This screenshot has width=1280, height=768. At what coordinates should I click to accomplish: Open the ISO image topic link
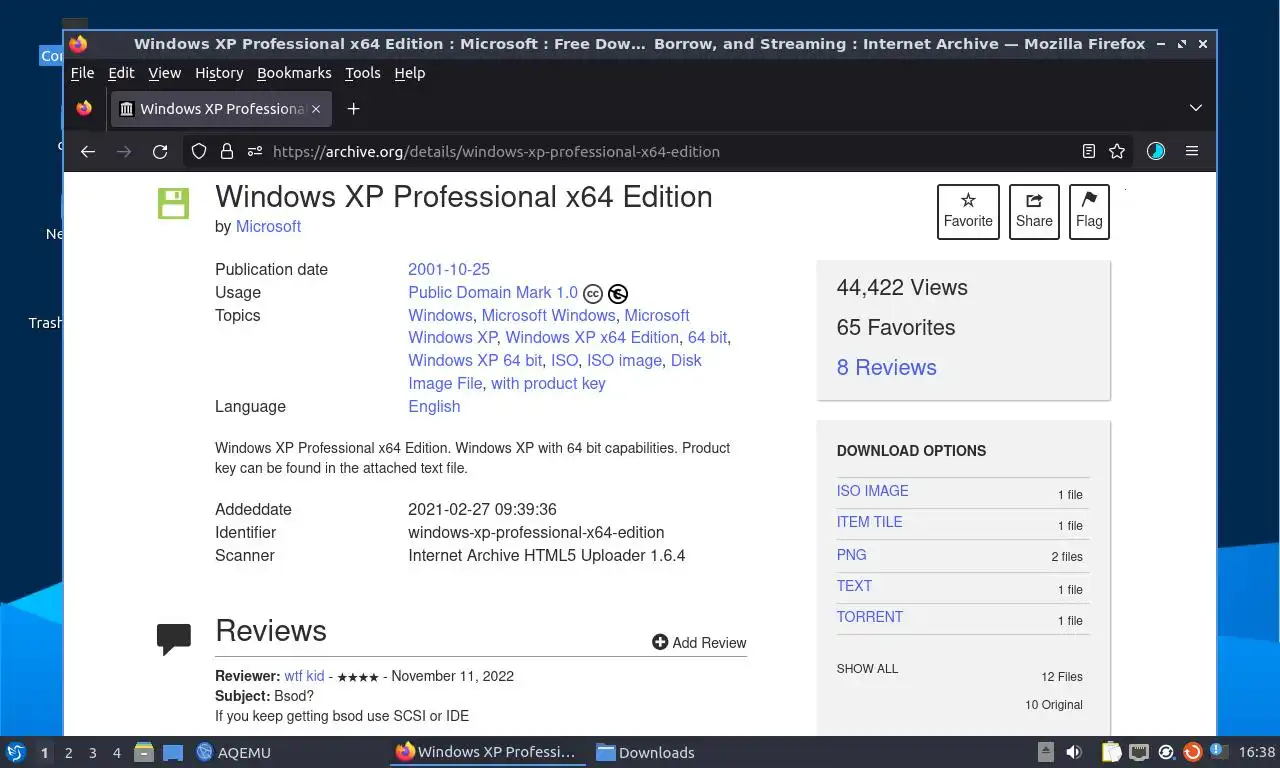pos(624,360)
